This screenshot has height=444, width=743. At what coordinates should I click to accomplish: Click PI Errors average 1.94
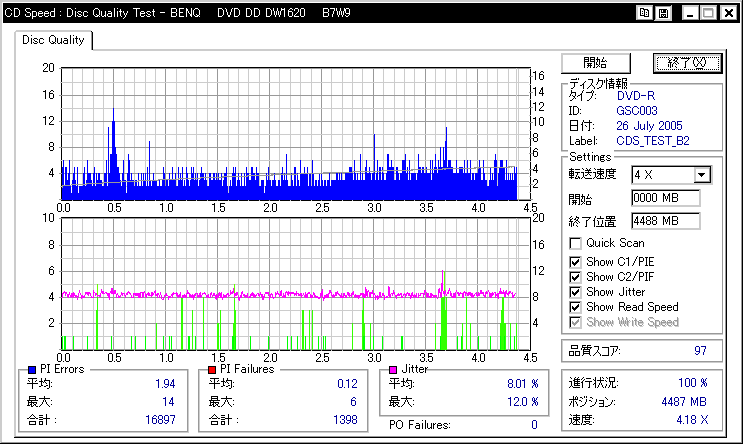point(165,384)
